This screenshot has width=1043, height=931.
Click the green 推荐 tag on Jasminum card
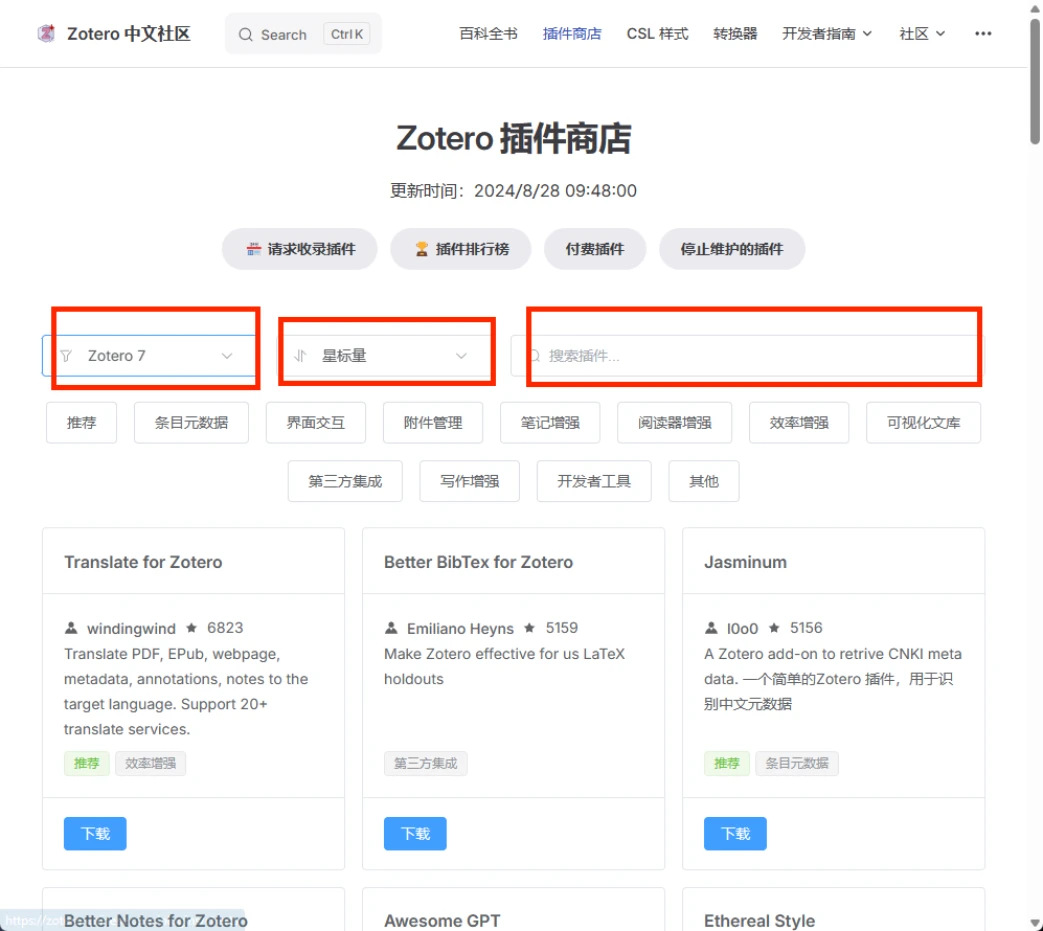726,763
